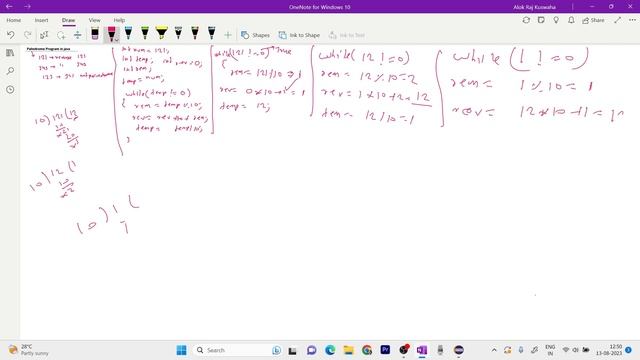640x360 pixels.
Task: Pick the second-to-last pencil in the pen row
Action: (195, 33)
